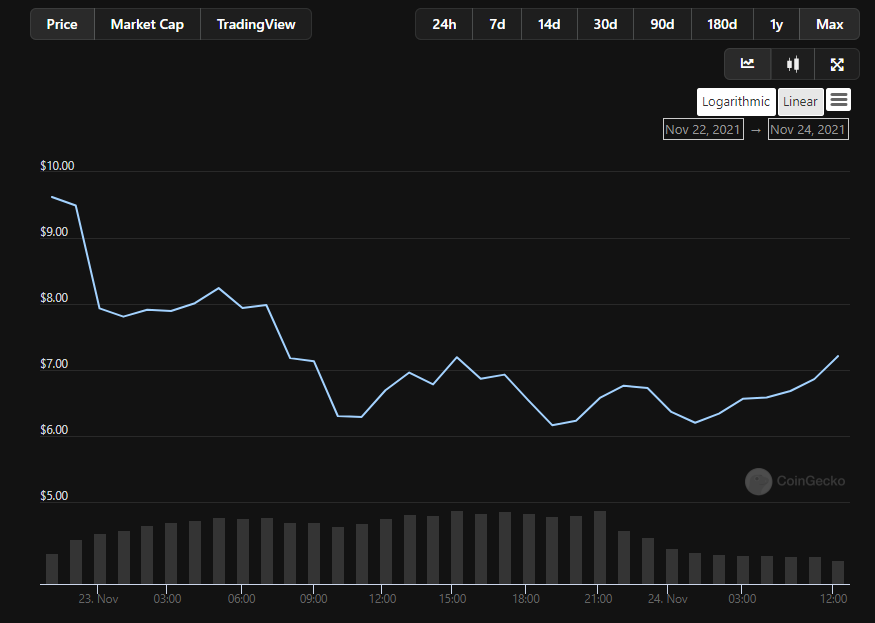Screen dimensions: 875x623
Task: Open fullscreen chart view icon
Action: [837, 64]
